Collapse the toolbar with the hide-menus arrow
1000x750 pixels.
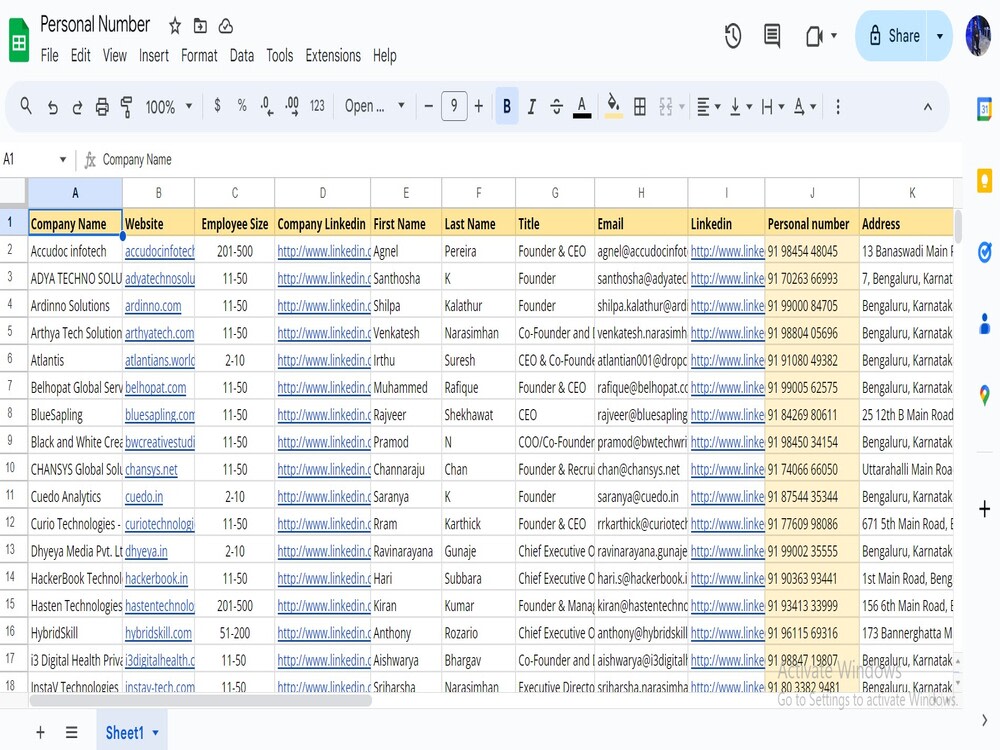click(928, 105)
